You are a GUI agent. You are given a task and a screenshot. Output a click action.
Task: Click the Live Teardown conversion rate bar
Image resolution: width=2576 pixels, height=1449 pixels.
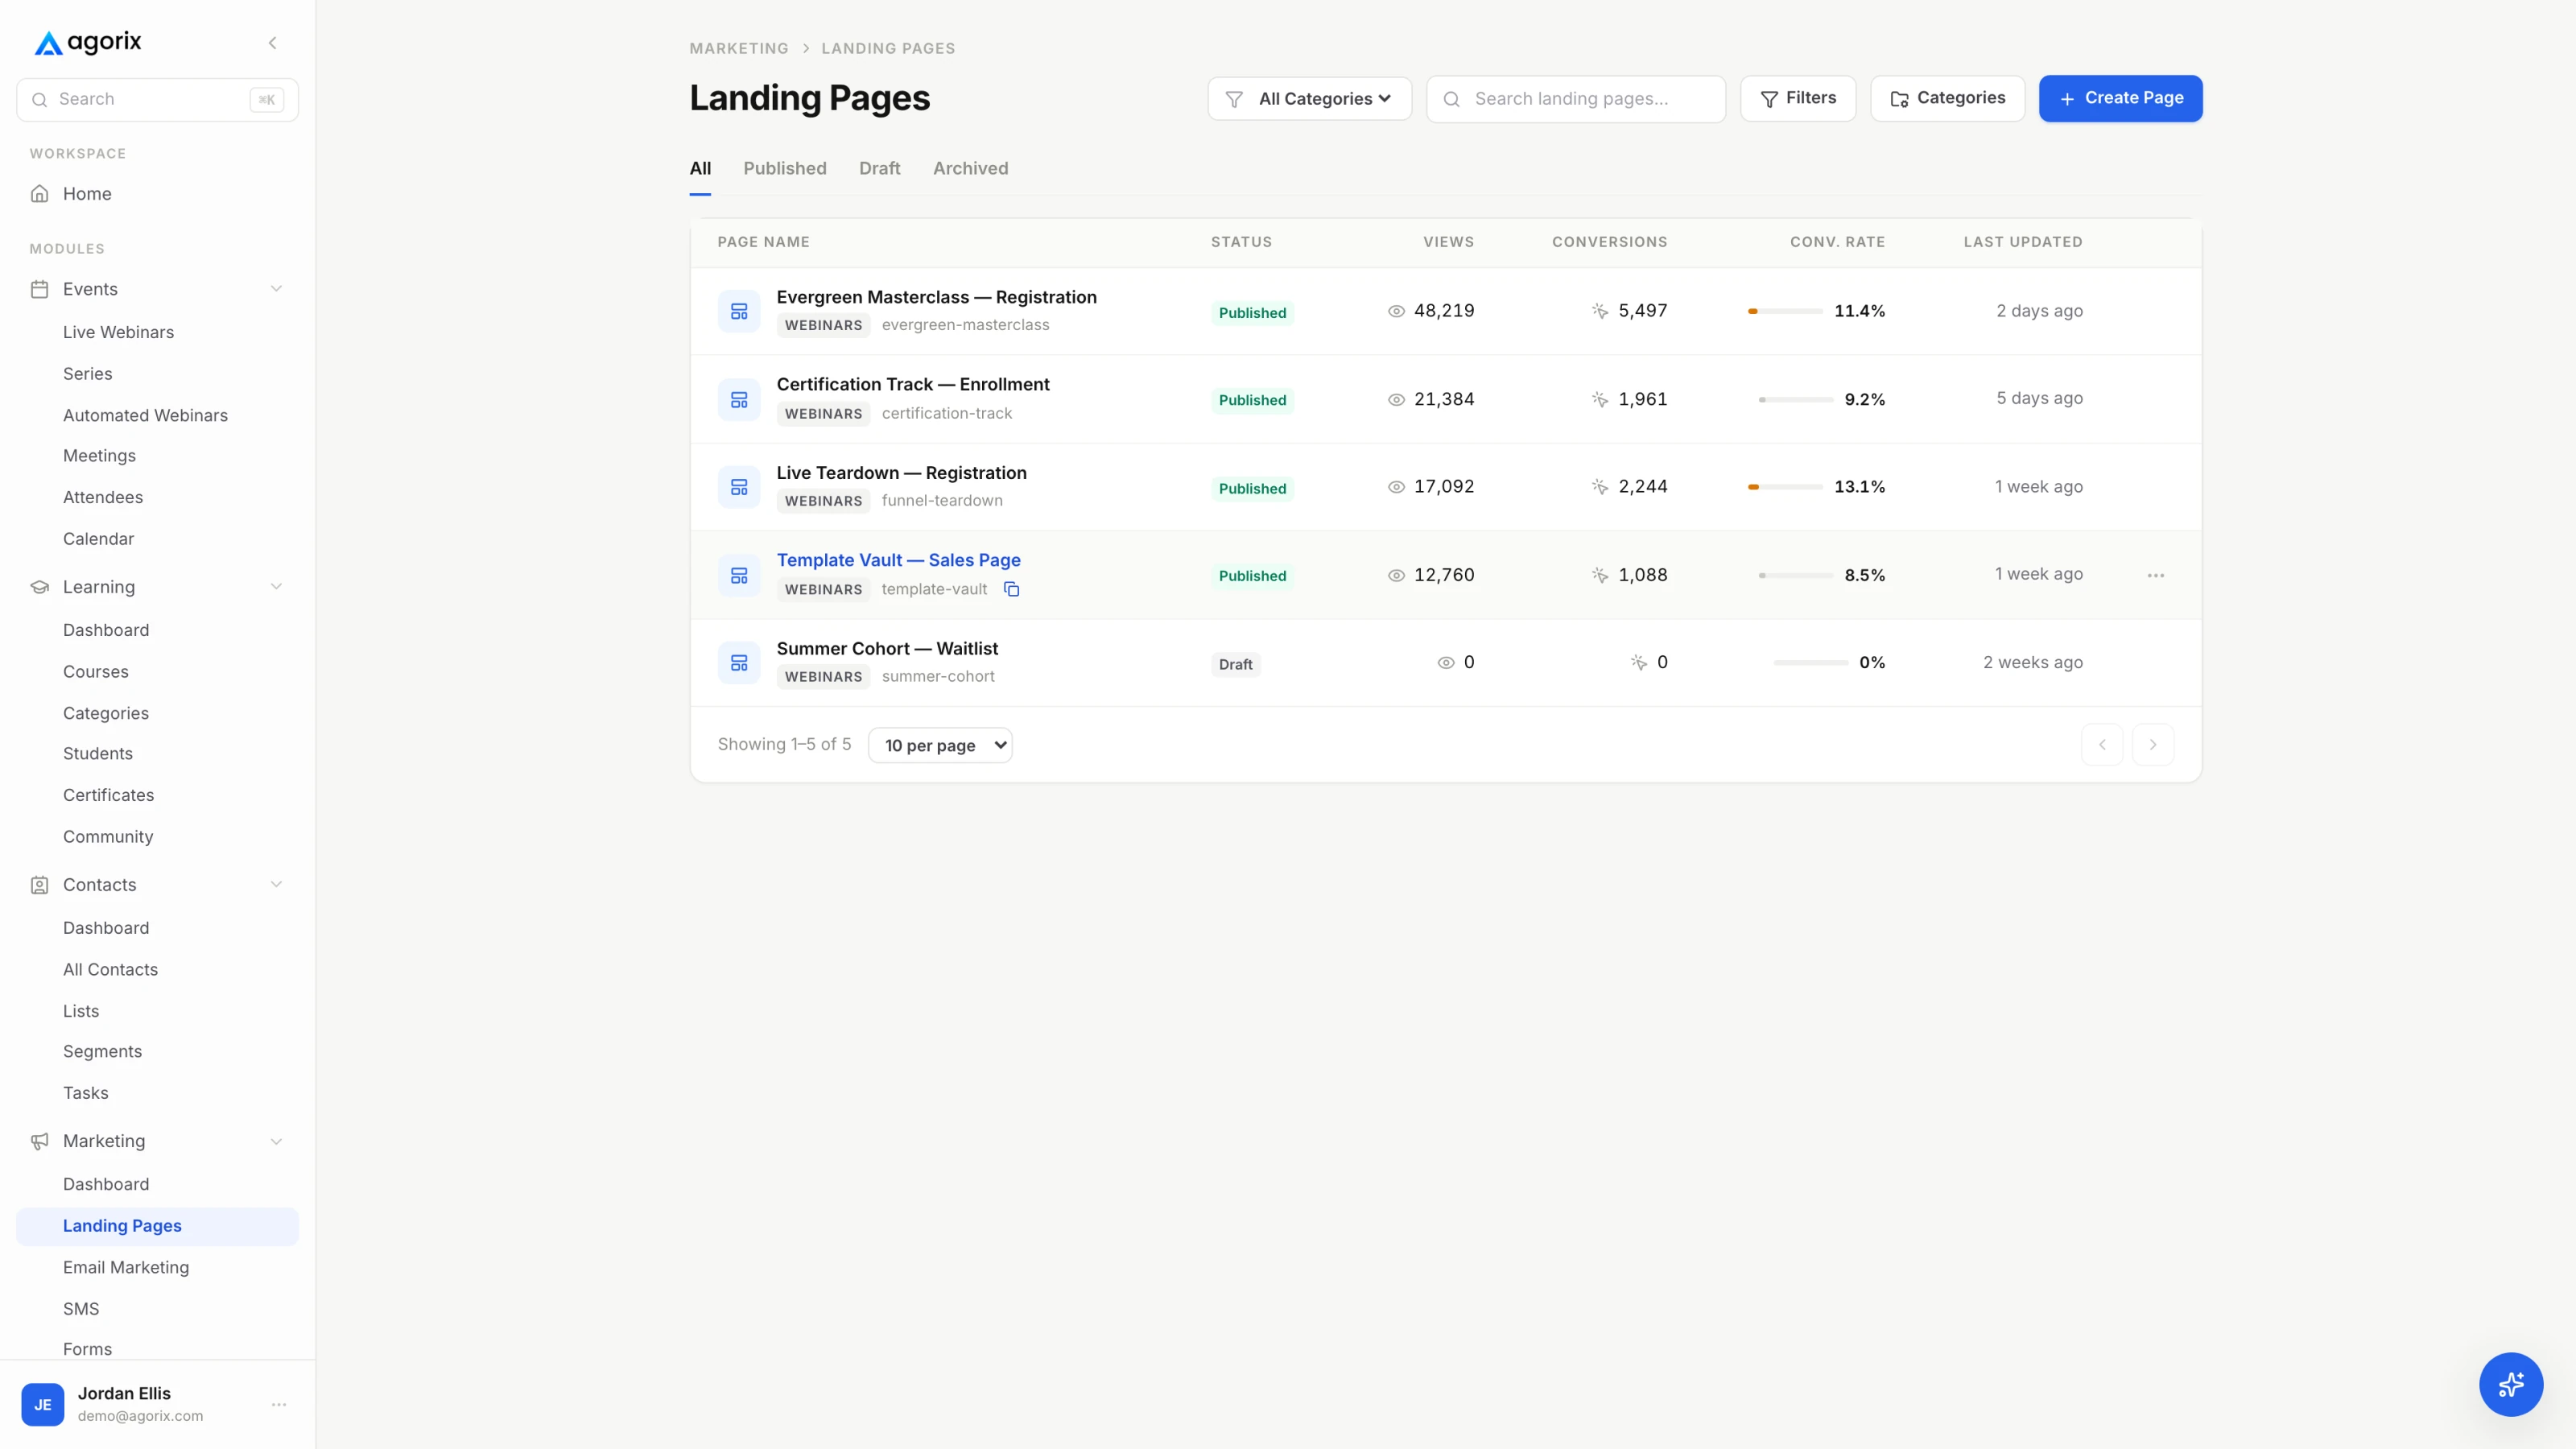(x=1785, y=487)
